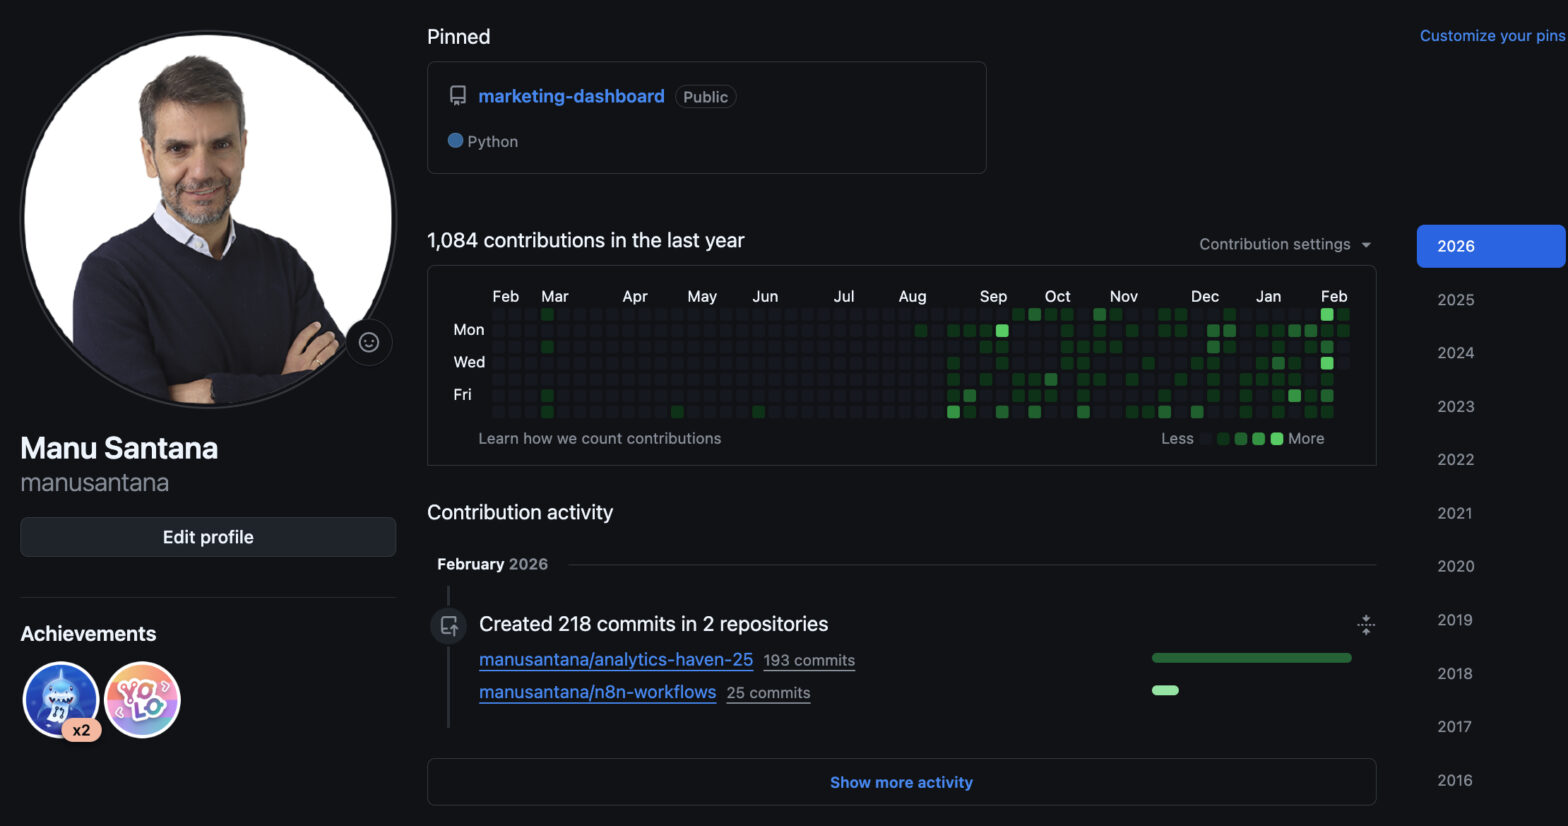Click the Manu Santana name text
Screen dimensions: 1568x826
tap(119, 448)
